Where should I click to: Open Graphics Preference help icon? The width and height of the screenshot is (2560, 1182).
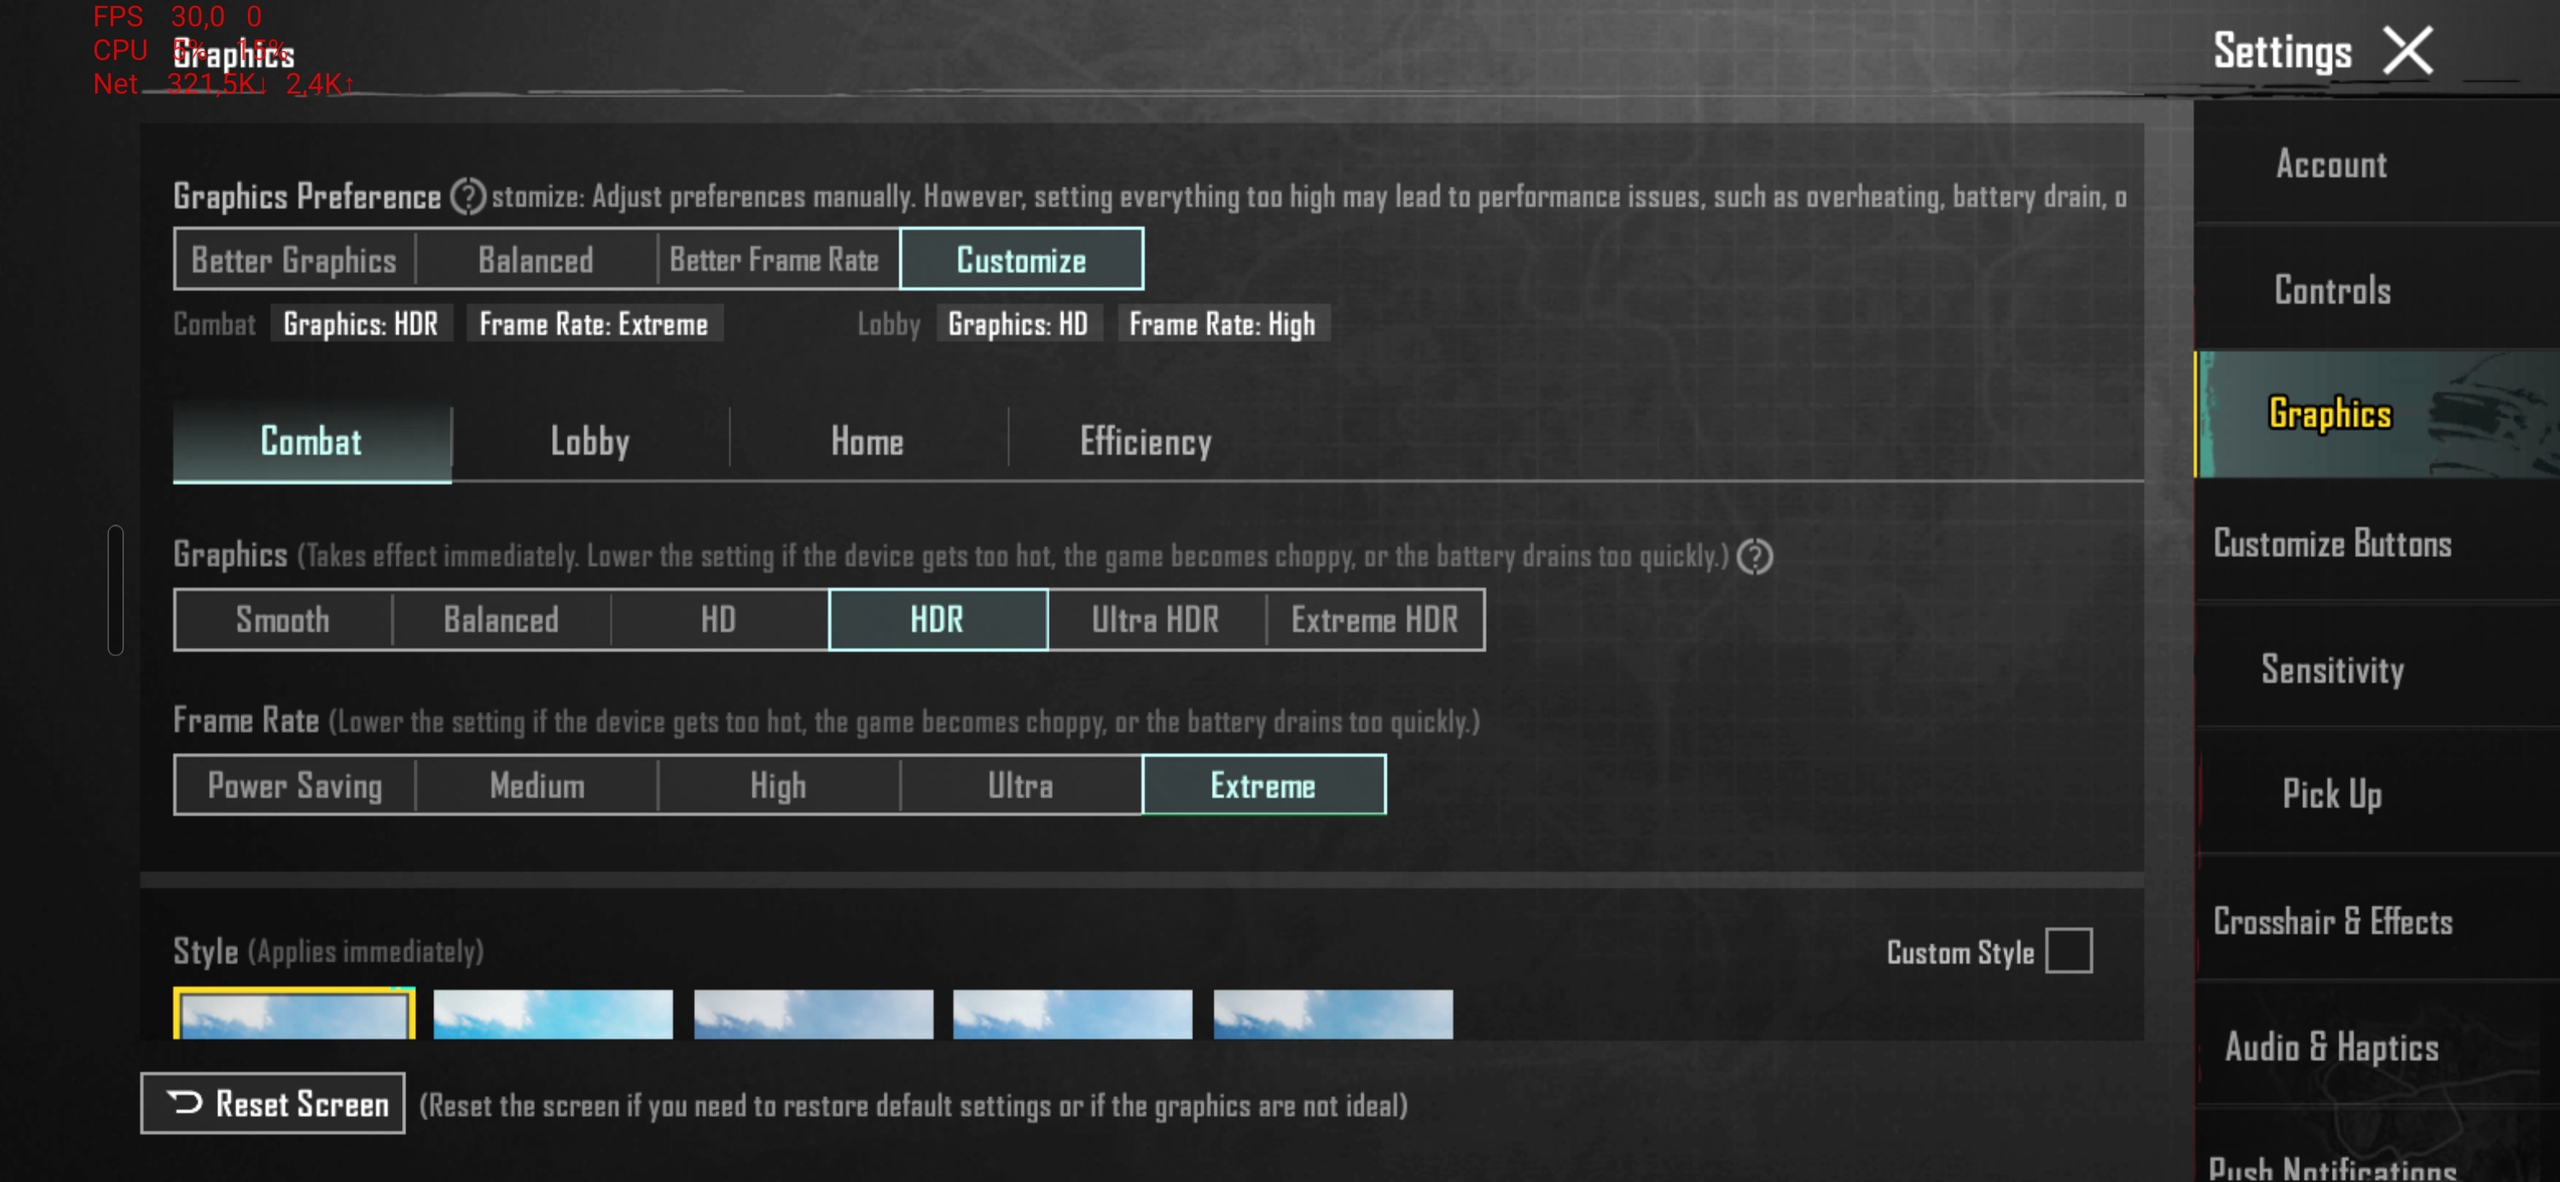point(467,196)
